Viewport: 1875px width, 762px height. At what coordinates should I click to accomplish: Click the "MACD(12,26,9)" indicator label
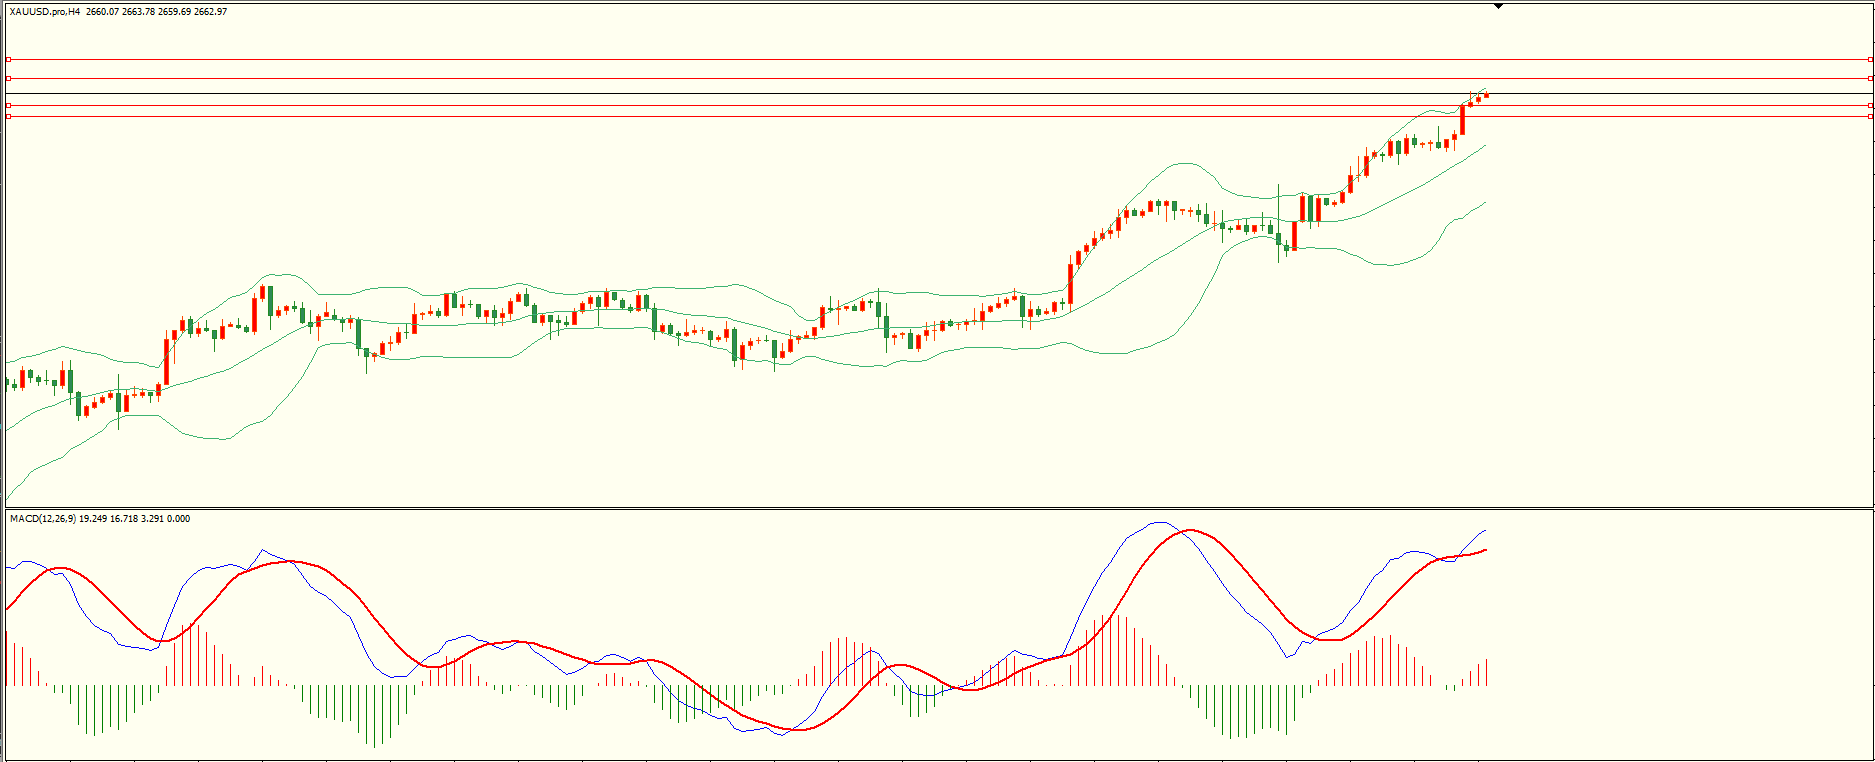(43, 519)
